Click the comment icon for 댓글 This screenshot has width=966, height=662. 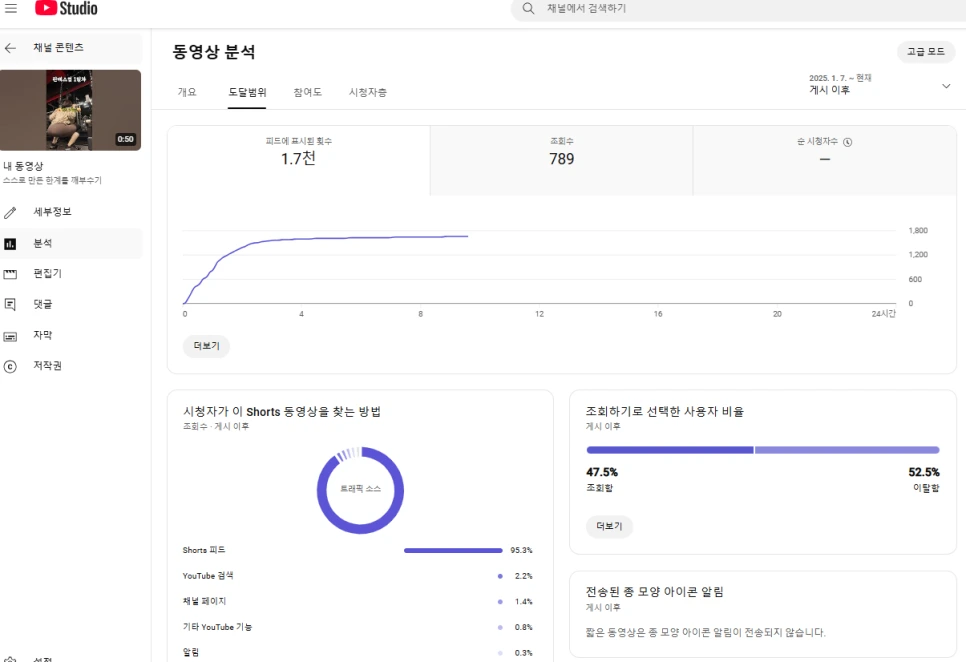click(10, 304)
